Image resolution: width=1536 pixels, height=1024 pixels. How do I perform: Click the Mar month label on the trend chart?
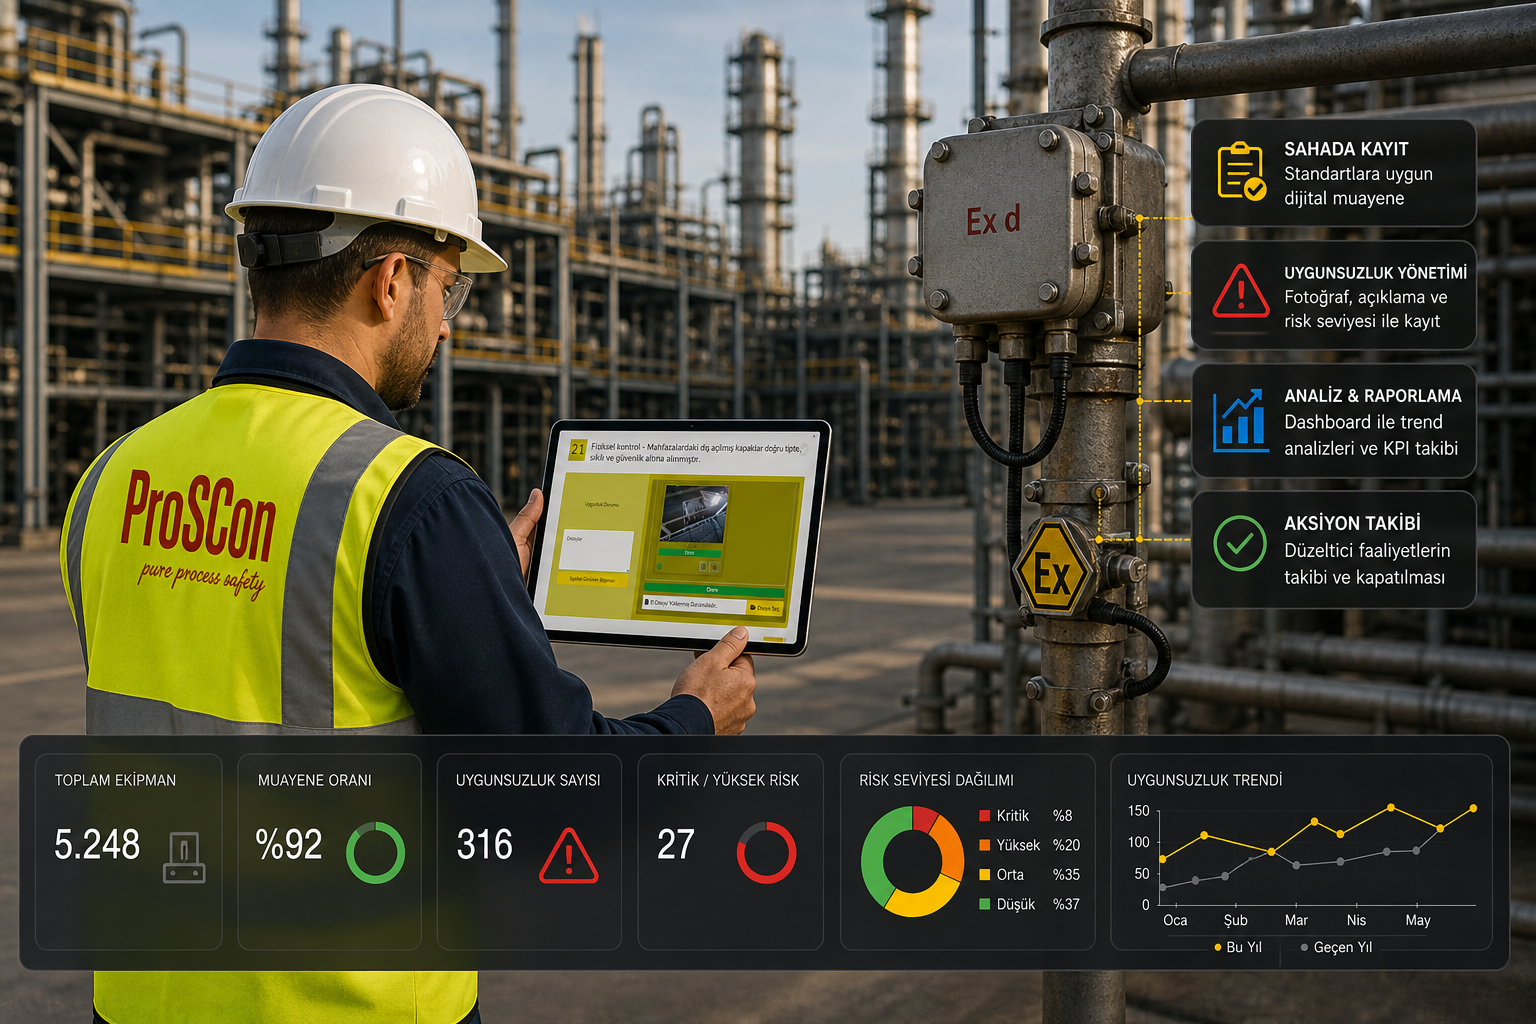click(x=1296, y=920)
